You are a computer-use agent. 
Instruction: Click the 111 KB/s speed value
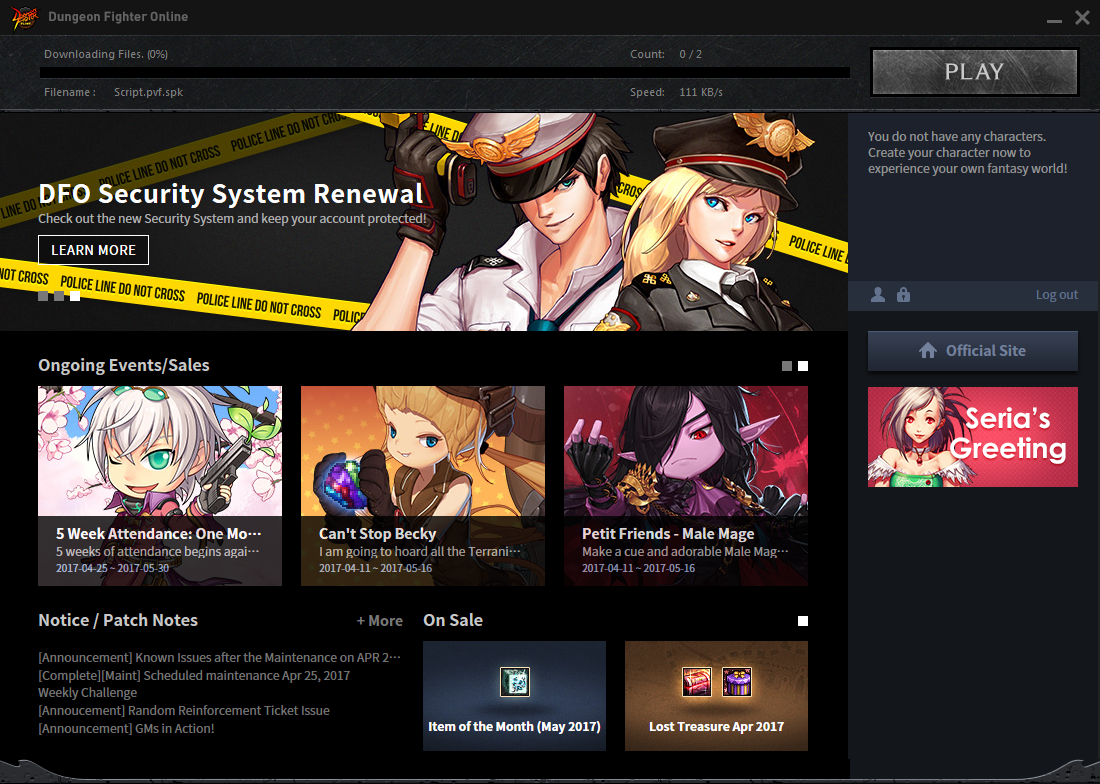pyautogui.click(x=701, y=92)
